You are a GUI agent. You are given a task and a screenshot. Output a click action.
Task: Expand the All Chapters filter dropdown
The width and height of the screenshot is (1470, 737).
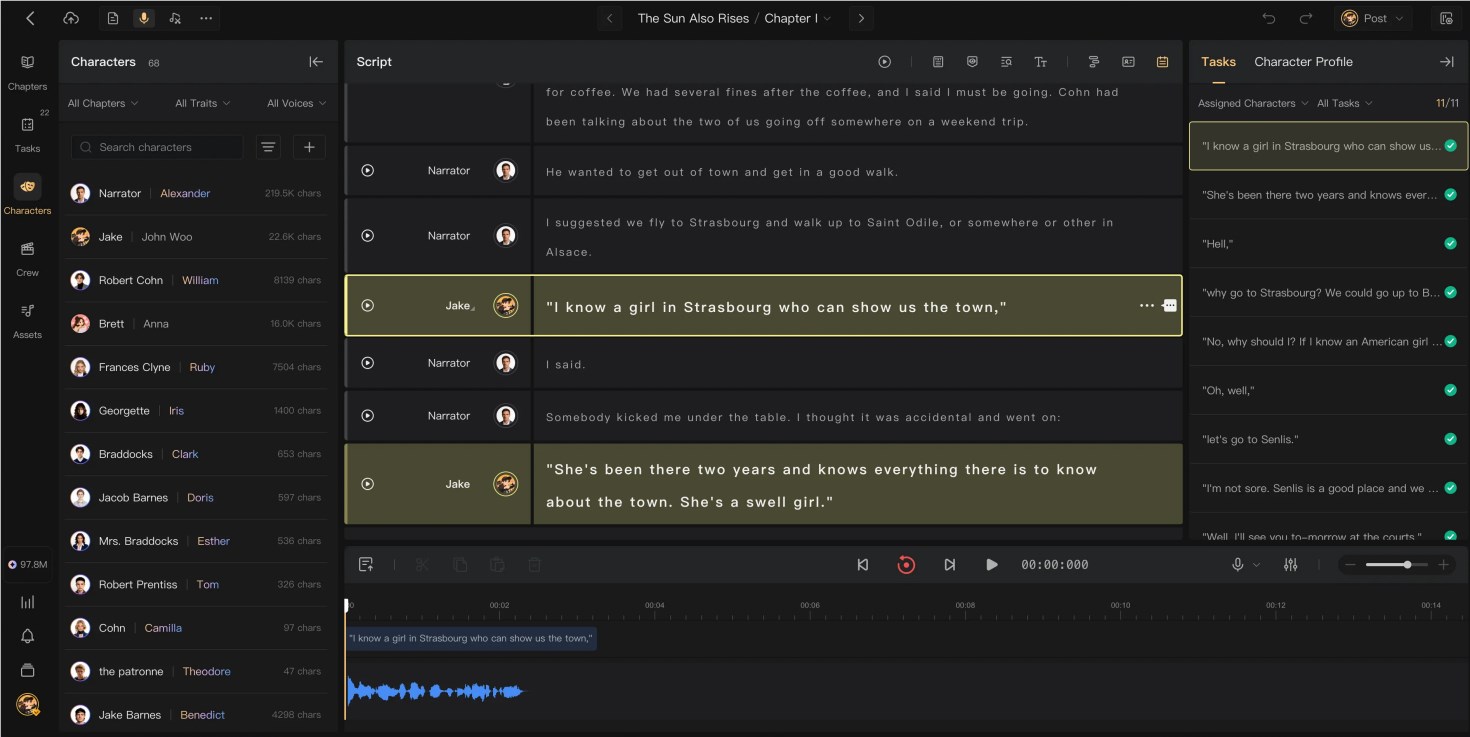(x=103, y=103)
